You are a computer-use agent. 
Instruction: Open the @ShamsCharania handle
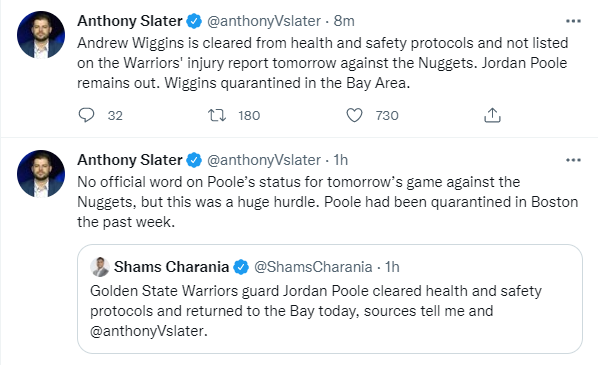tap(313, 267)
